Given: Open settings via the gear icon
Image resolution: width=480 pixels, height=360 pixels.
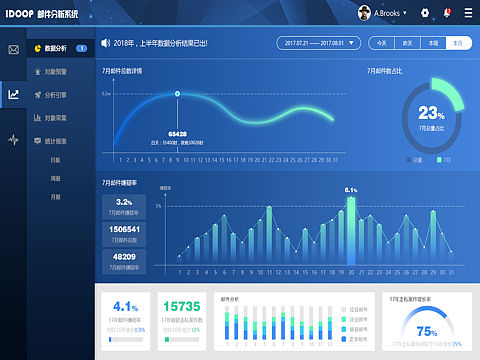Looking at the screenshot, I should point(425,13).
